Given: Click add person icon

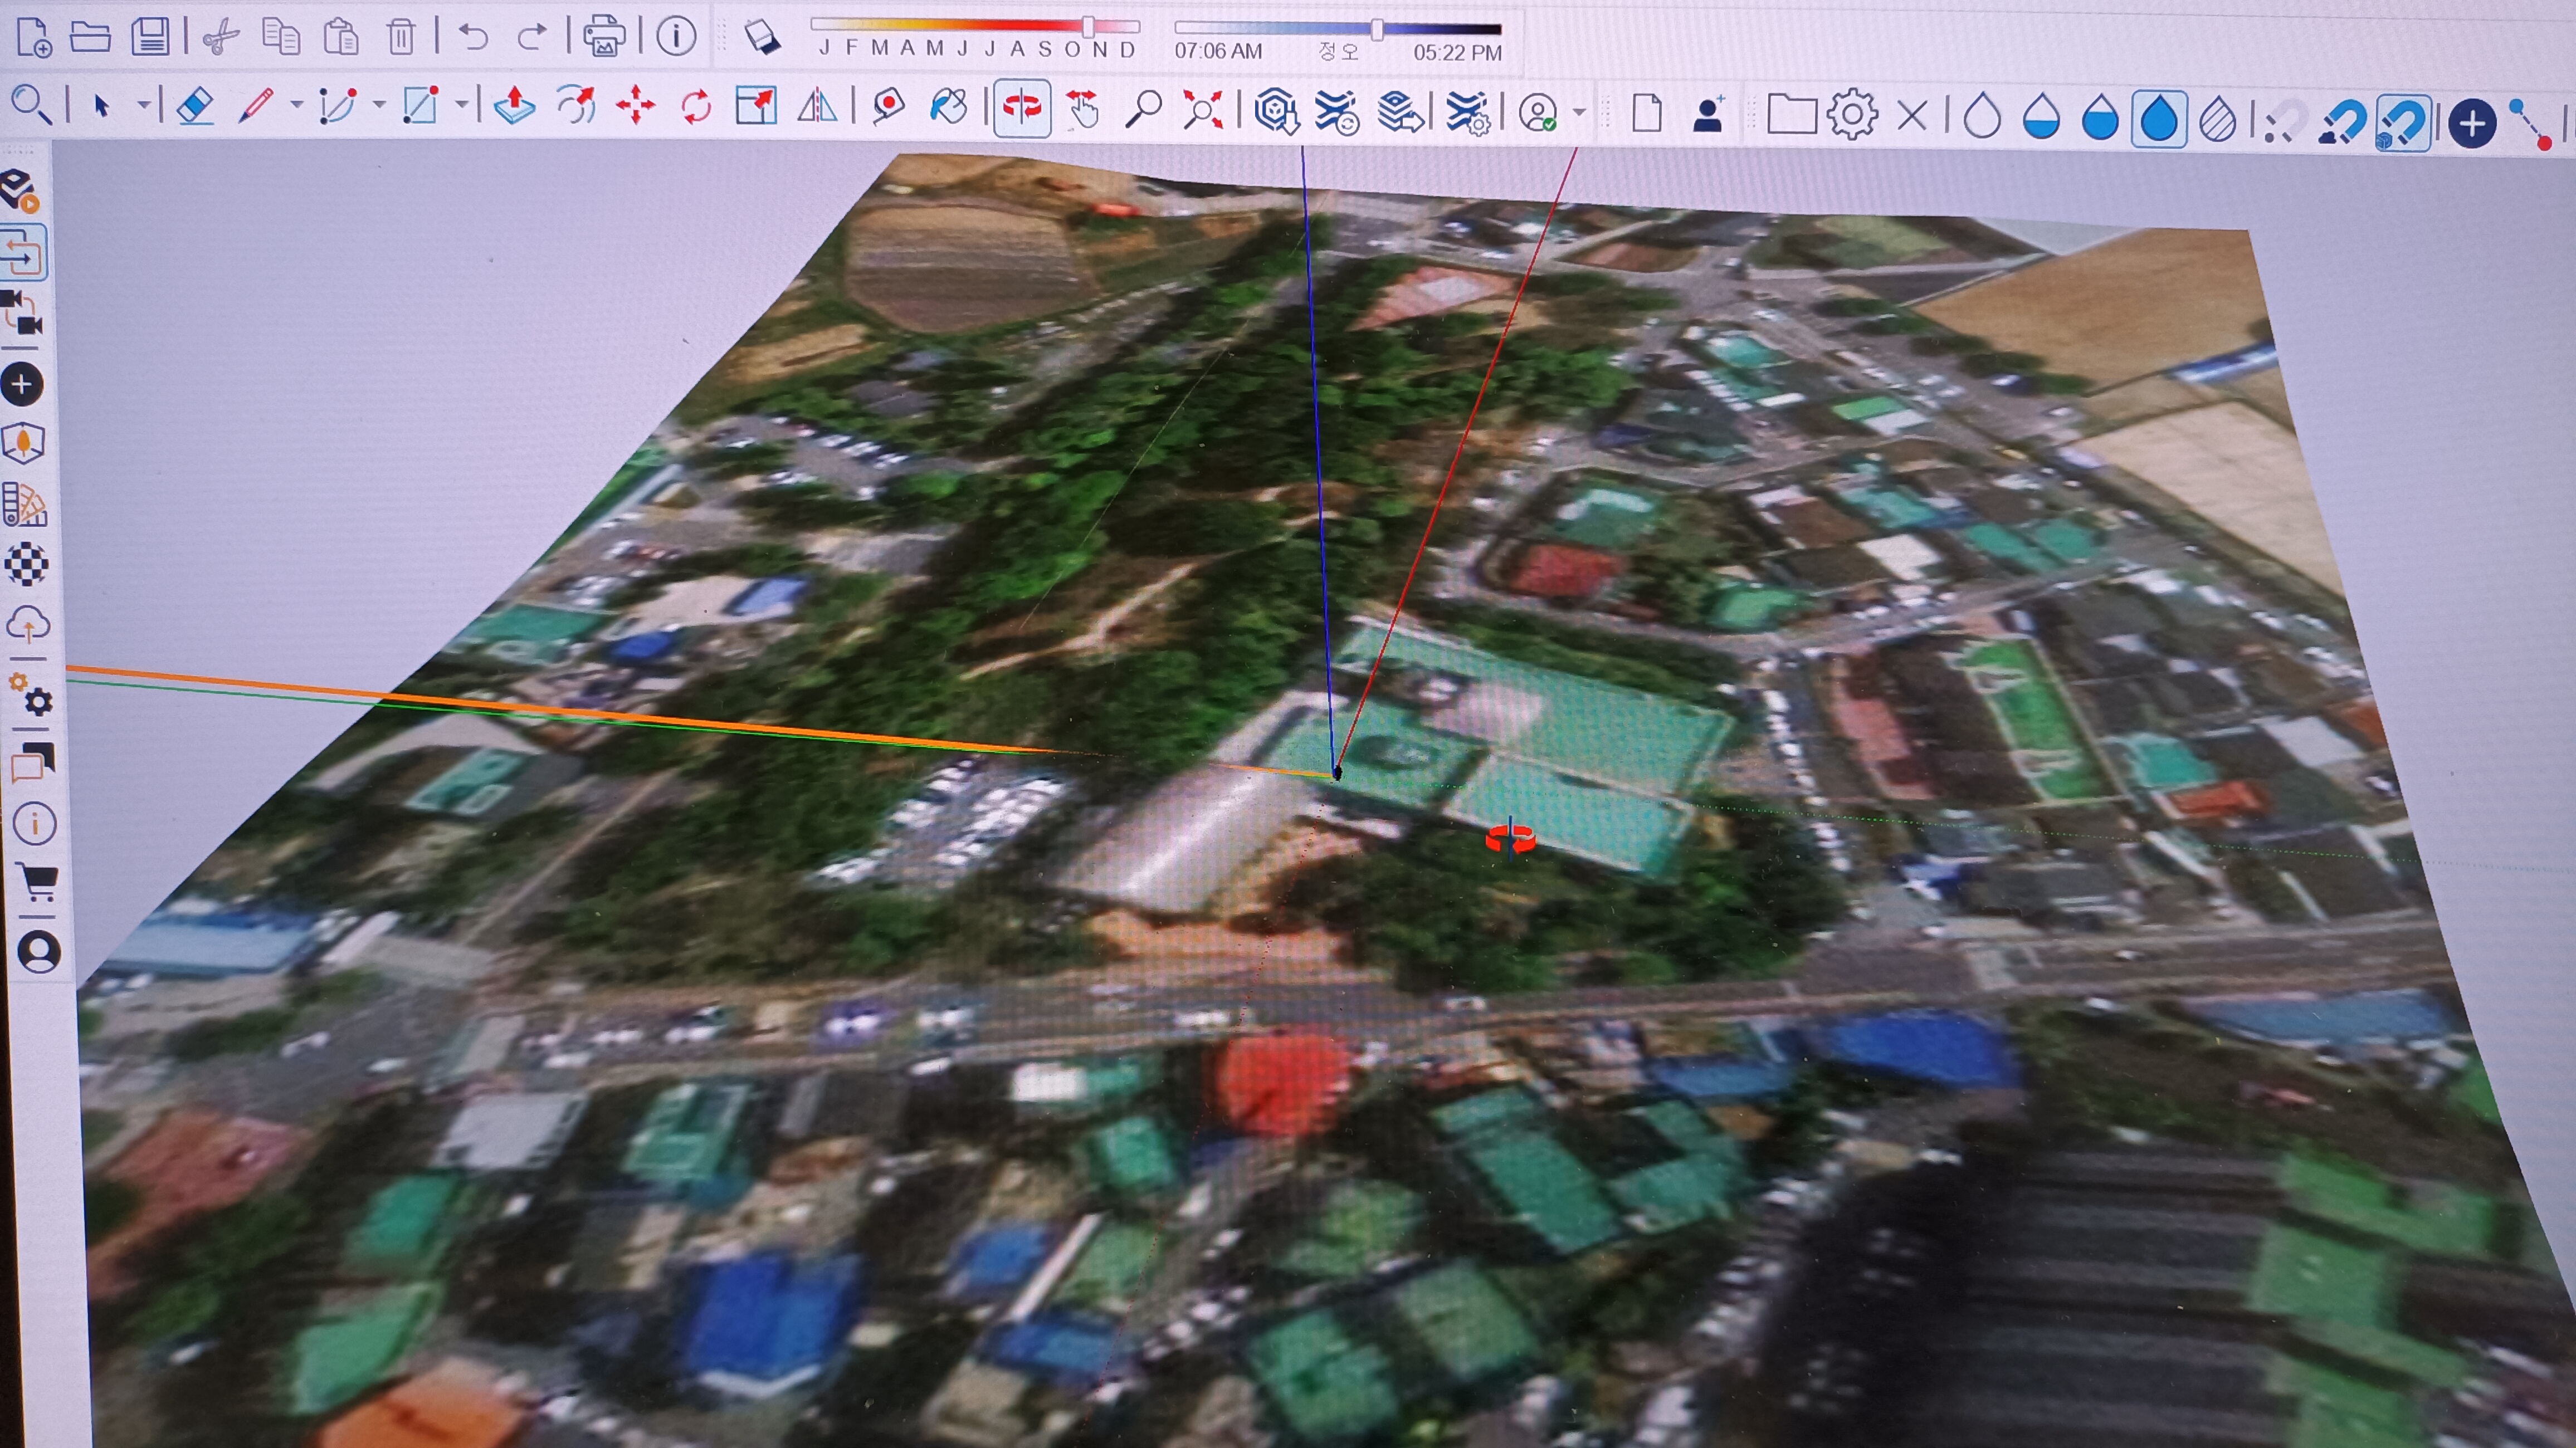Looking at the screenshot, I should coord(1708,114).
